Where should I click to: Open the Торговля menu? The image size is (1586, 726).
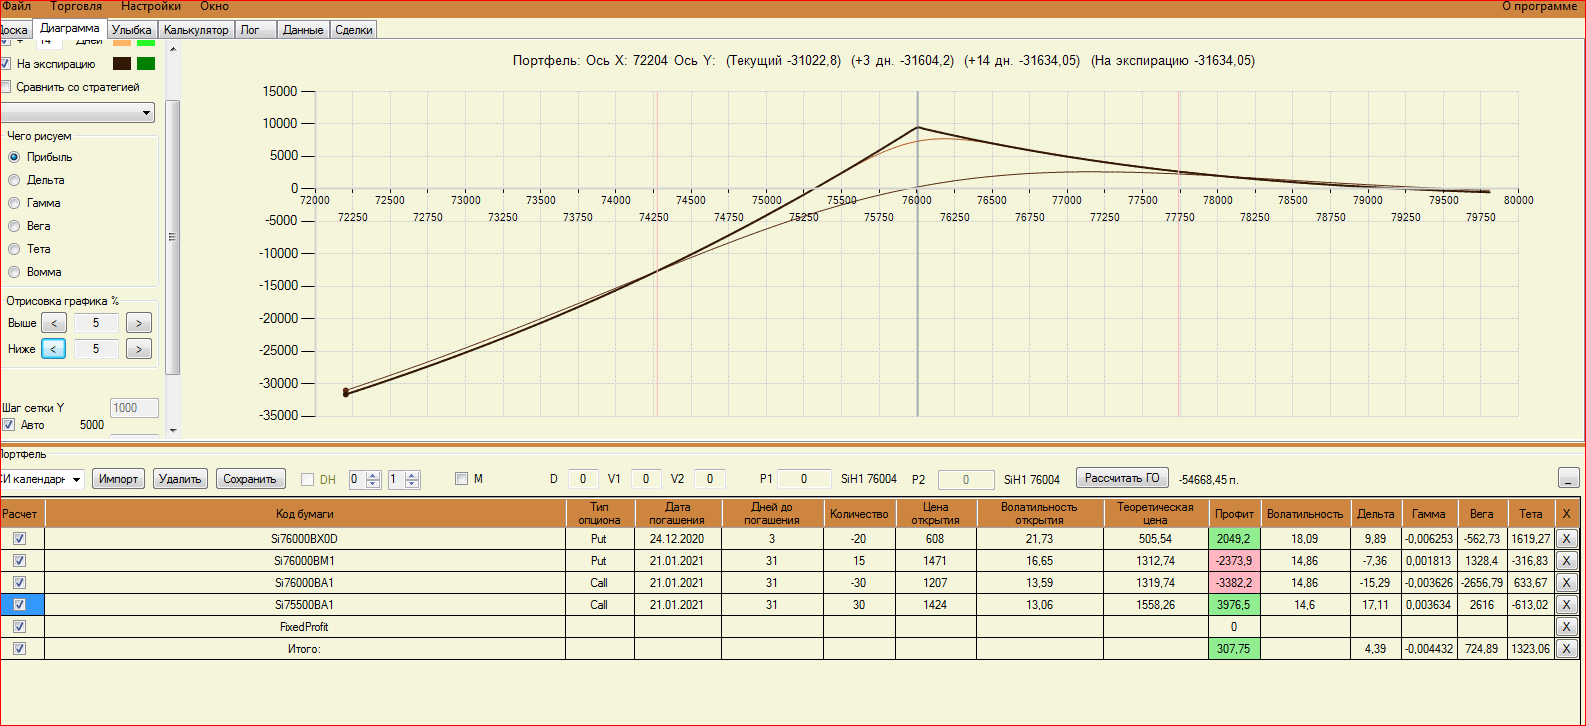tap(76, 7)
